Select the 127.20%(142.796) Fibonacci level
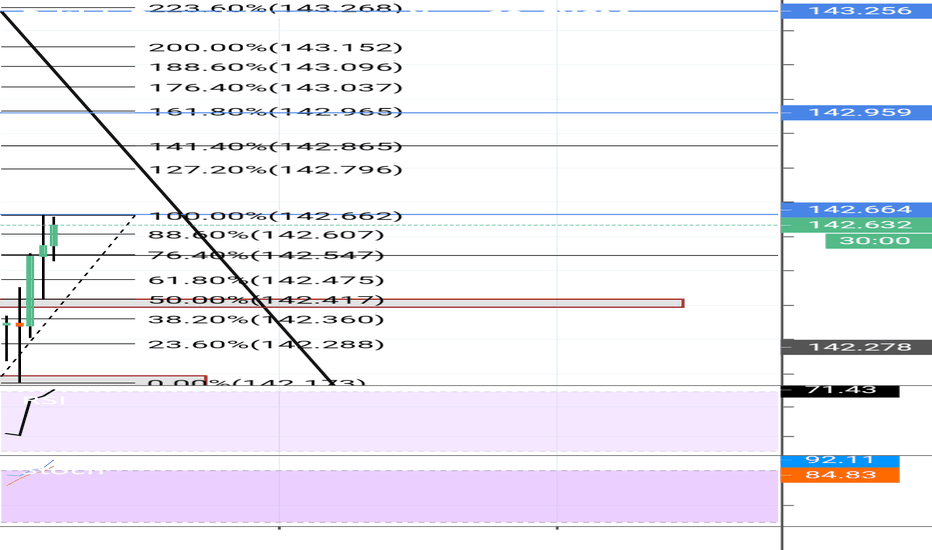932x550 pixels. [275, 169]
